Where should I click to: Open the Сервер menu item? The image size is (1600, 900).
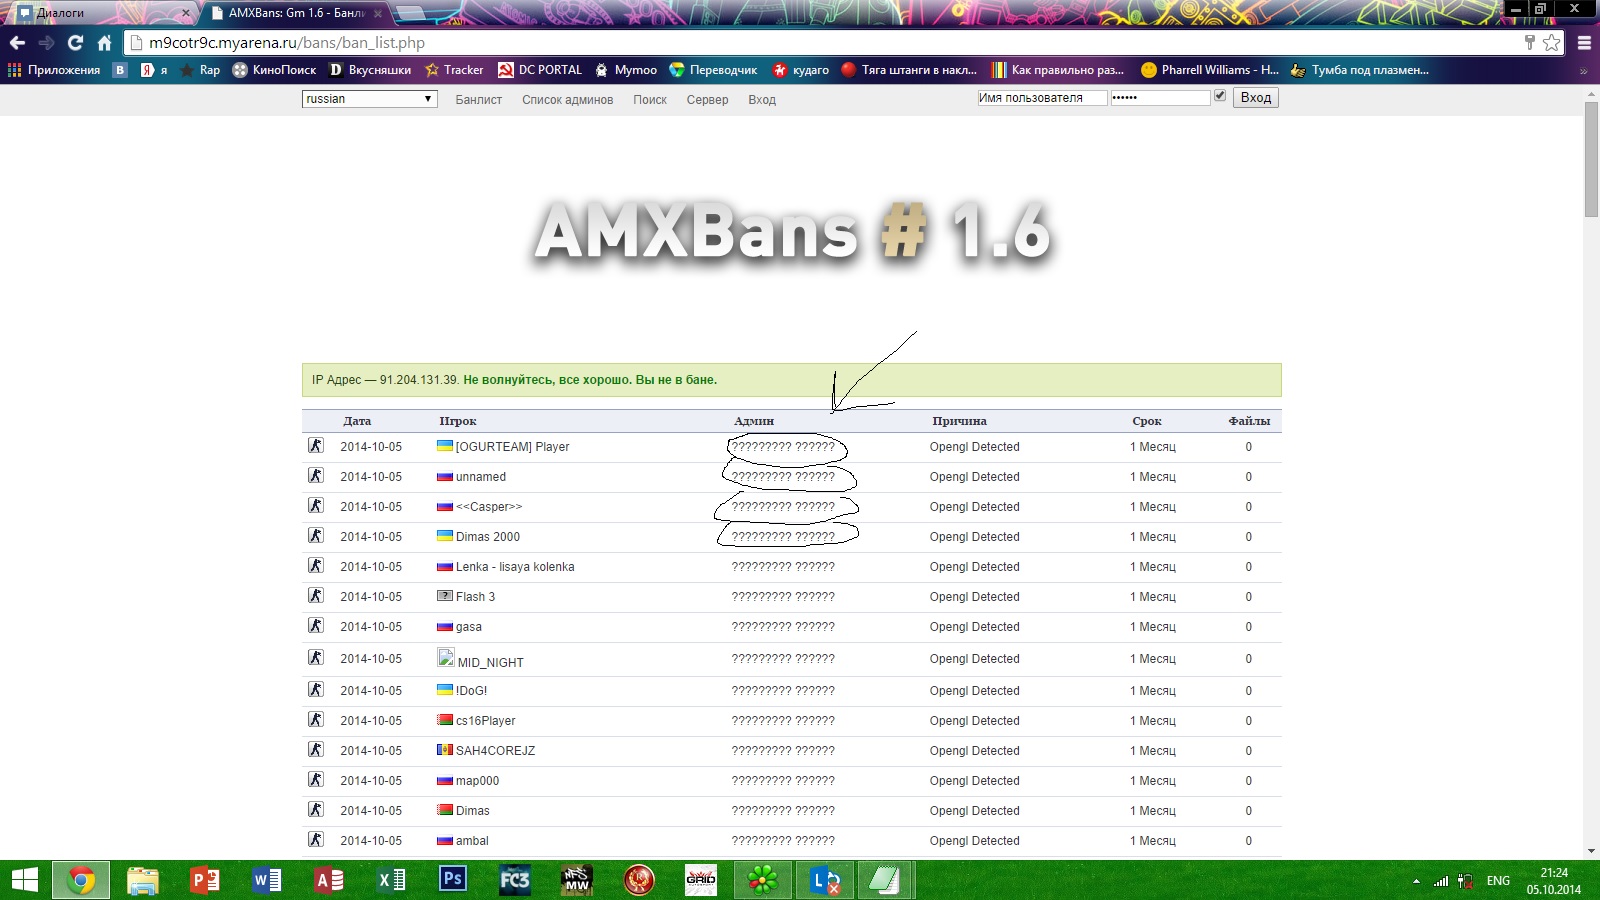[x=707, y=100]
